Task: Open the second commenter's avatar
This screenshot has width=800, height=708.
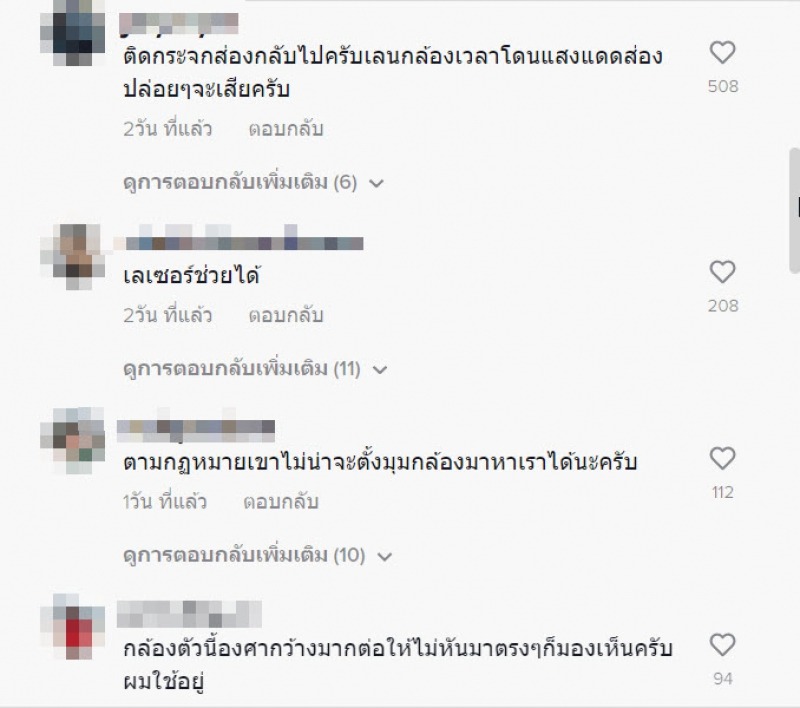Action: [72, 256]
